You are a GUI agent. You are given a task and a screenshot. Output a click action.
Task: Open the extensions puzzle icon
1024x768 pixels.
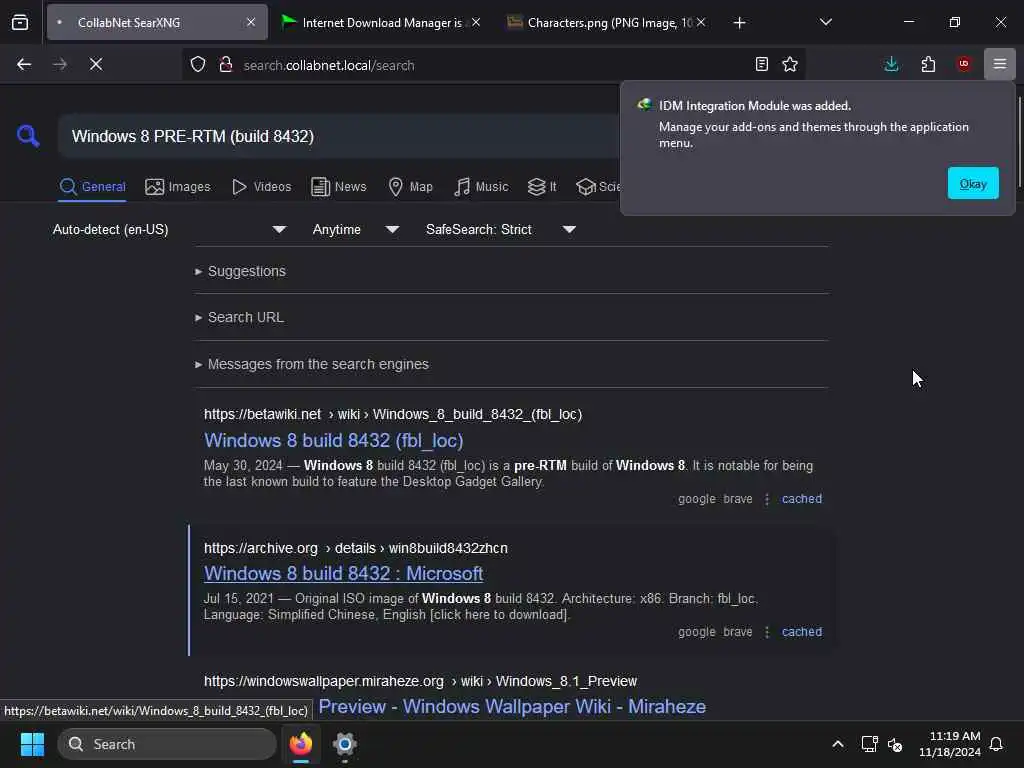(x=928, y=64)
